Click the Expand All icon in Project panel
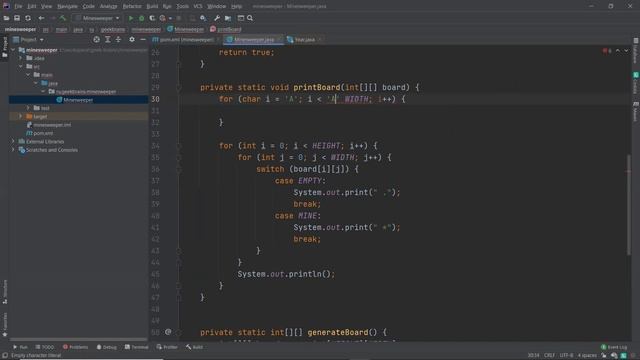Image resolution: width=640 pixels, height=360 pixels. click(108, 40)
